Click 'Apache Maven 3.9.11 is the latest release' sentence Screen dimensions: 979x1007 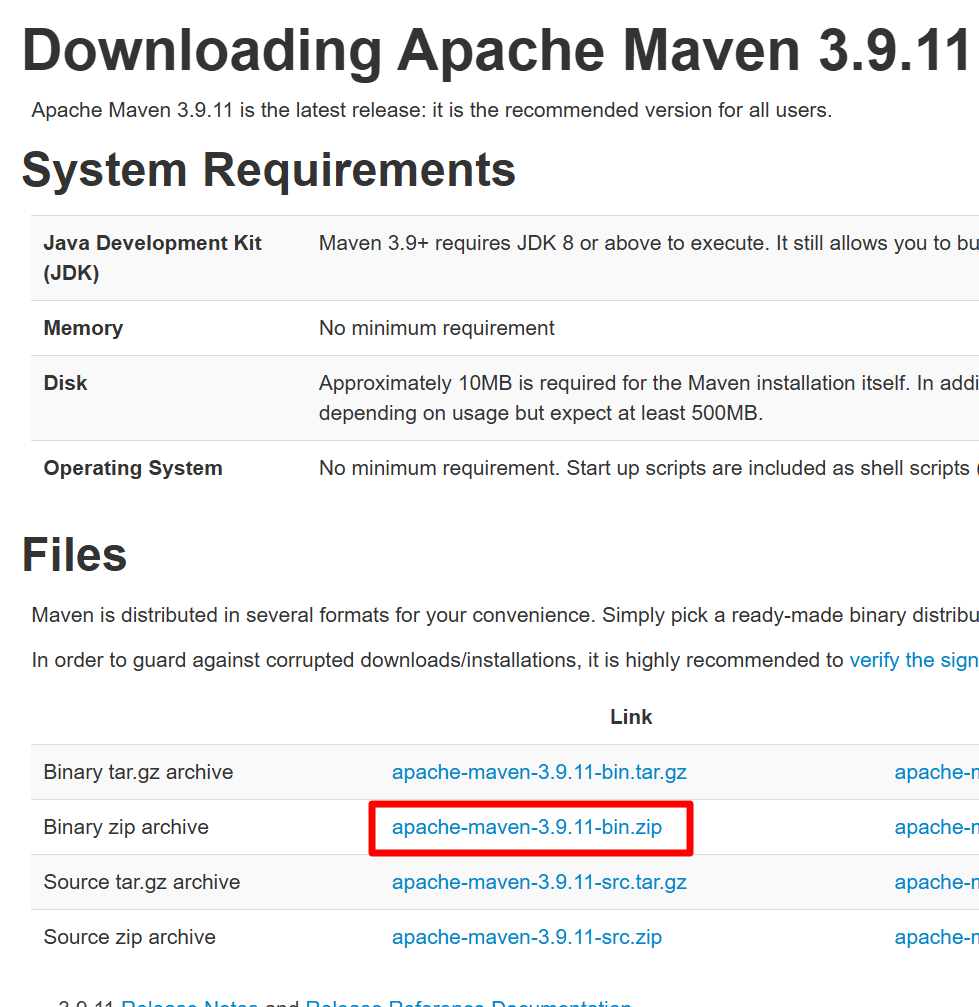[432, 110]
